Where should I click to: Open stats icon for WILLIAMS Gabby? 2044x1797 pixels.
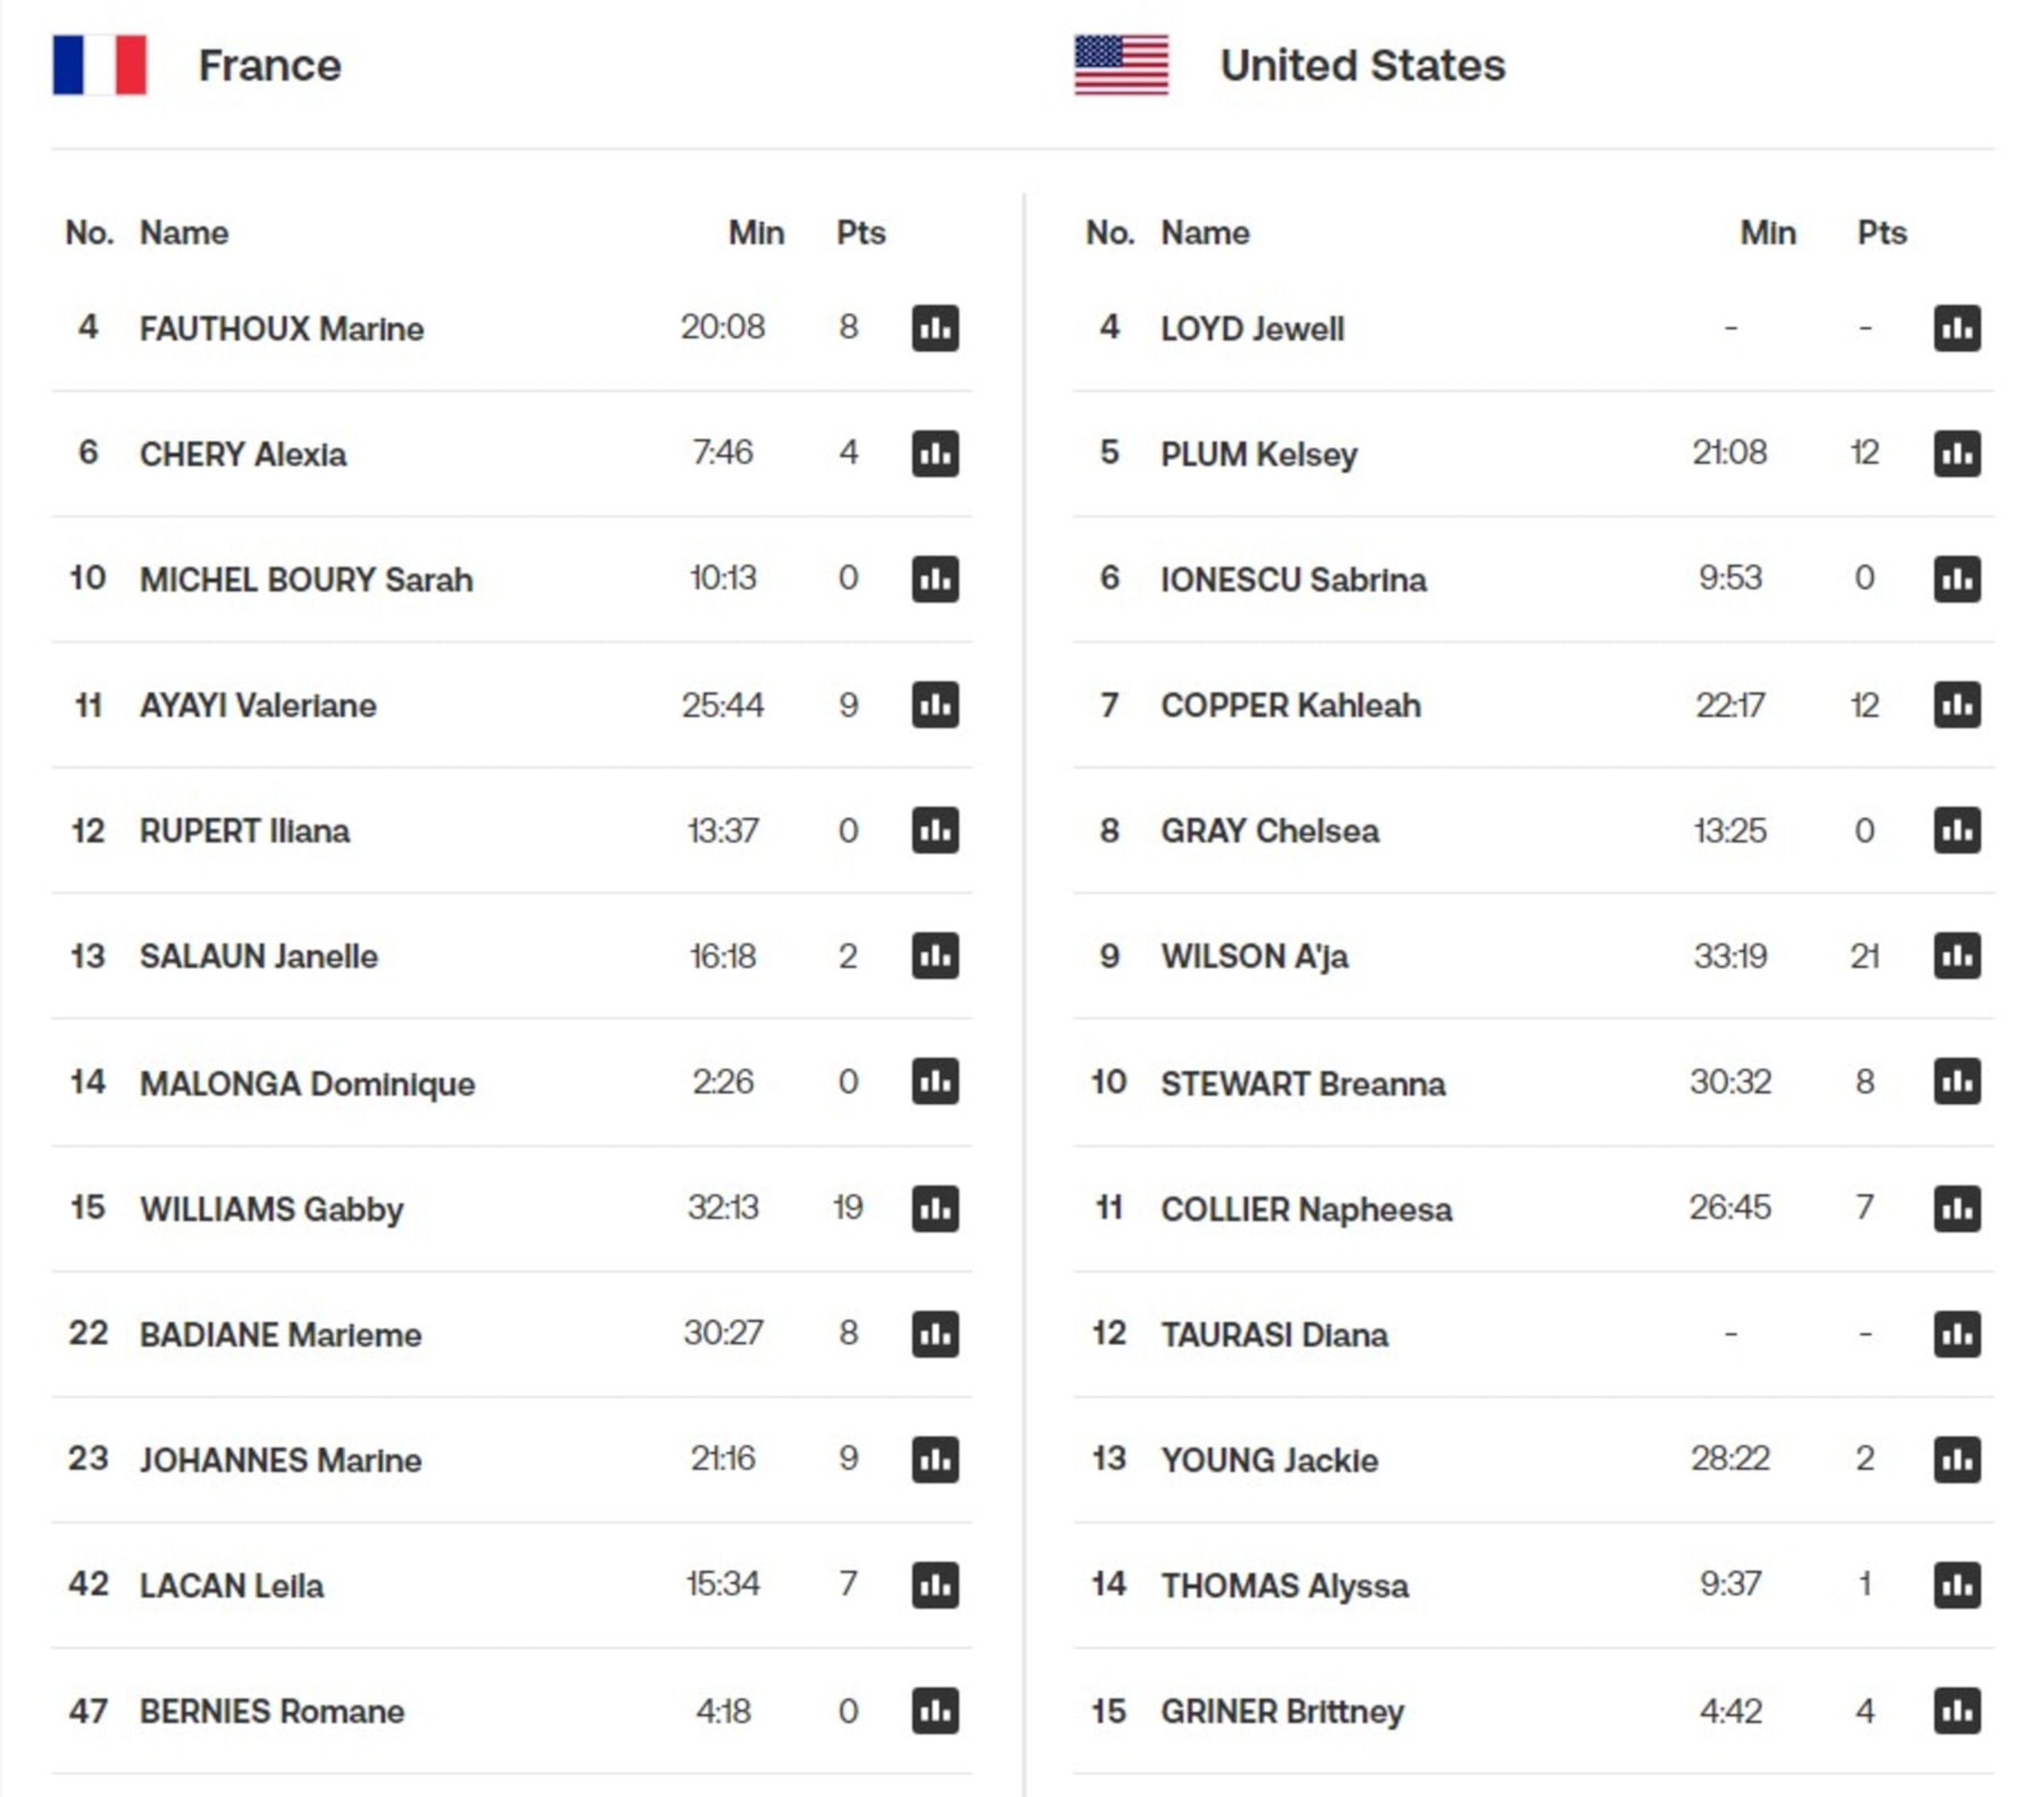point(935,1208)
